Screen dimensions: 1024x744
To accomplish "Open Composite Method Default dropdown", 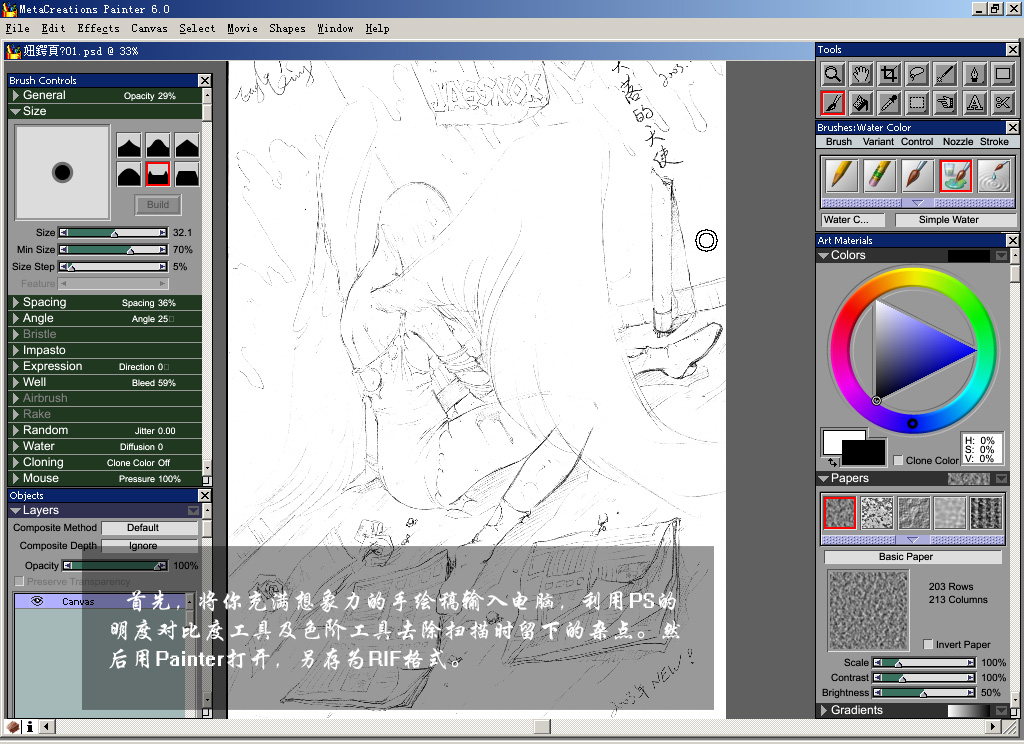I will (x=150, y=528).
